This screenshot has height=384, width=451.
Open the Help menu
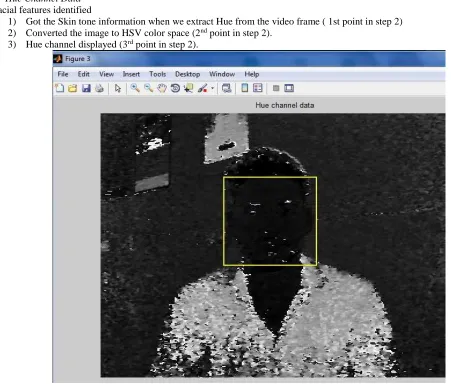pyautogui.click(x=252, y=74)
